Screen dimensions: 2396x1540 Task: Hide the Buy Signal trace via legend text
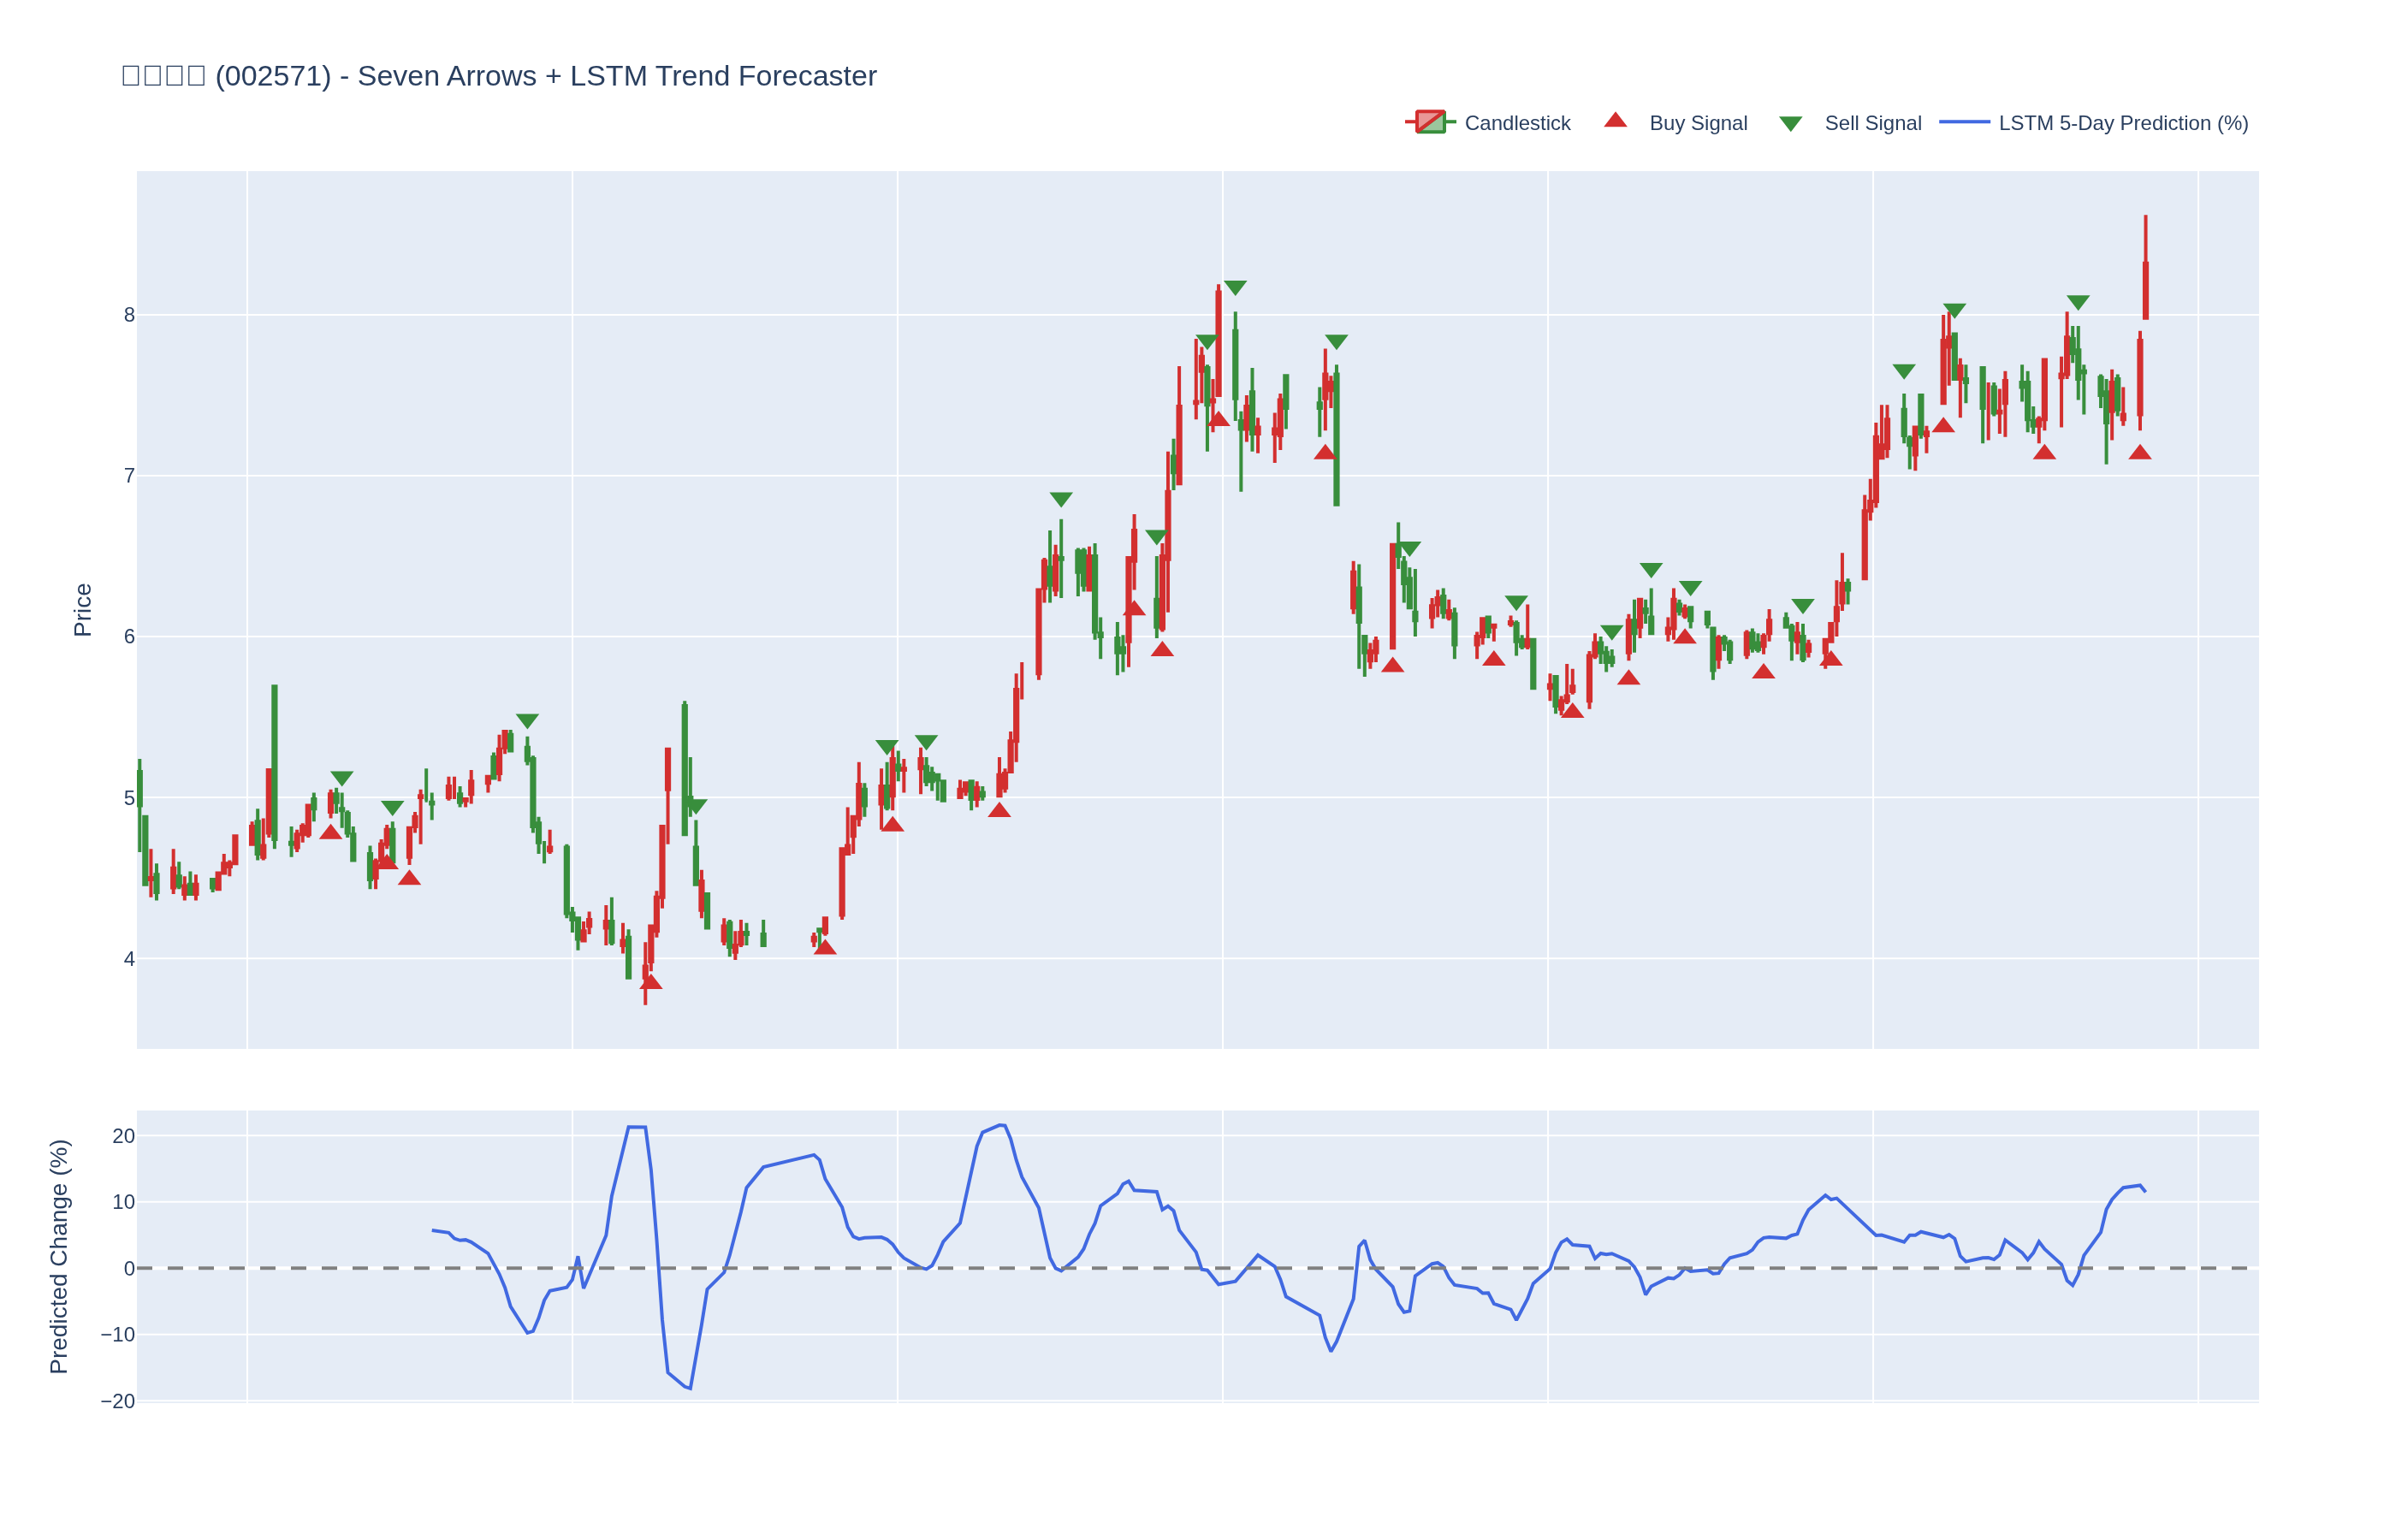click(x=1698, y=123)
